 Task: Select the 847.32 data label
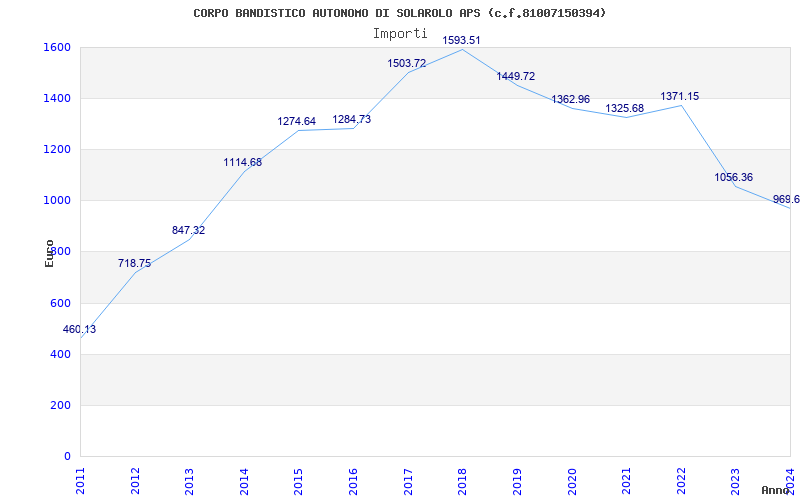point(188,231)
